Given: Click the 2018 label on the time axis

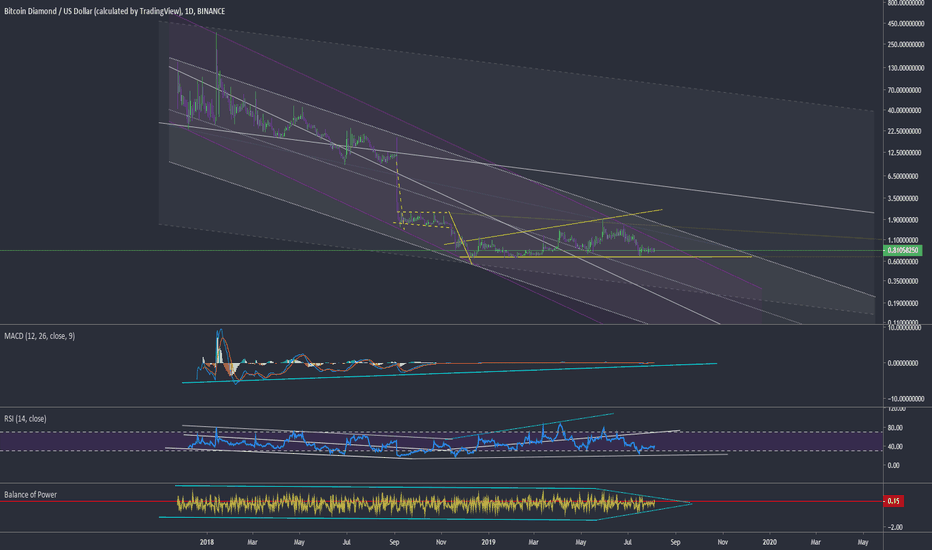Looking at the screenshot, I should tap(207, 542).
